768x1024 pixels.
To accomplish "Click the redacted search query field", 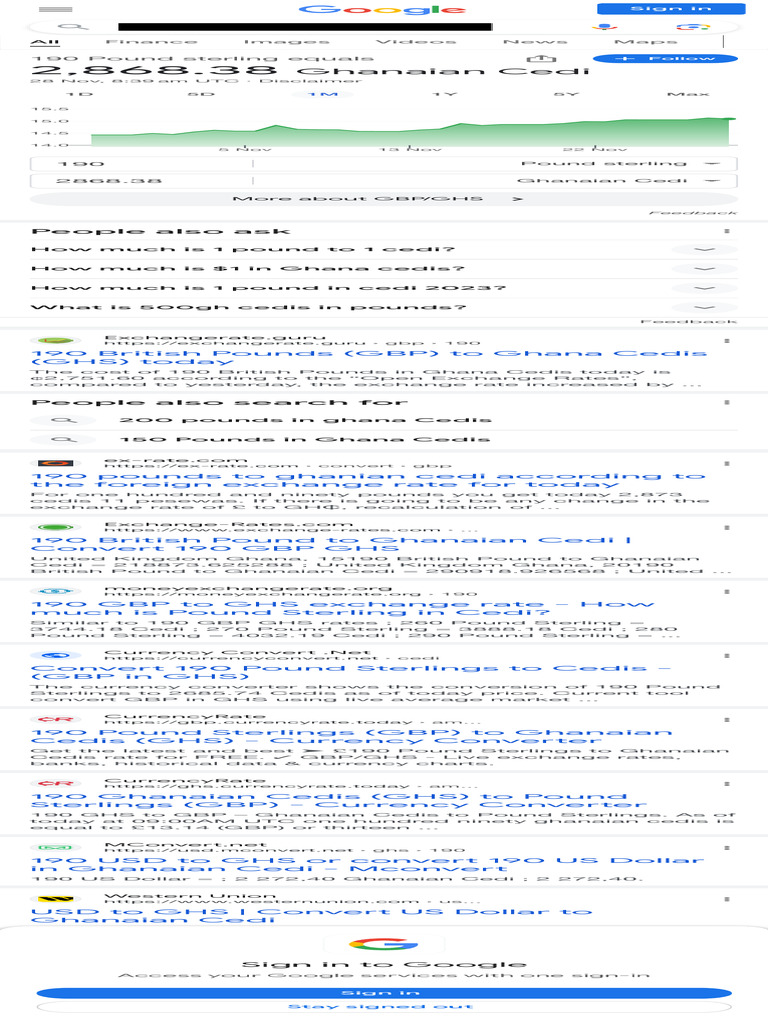I will [x=305, y=27].
